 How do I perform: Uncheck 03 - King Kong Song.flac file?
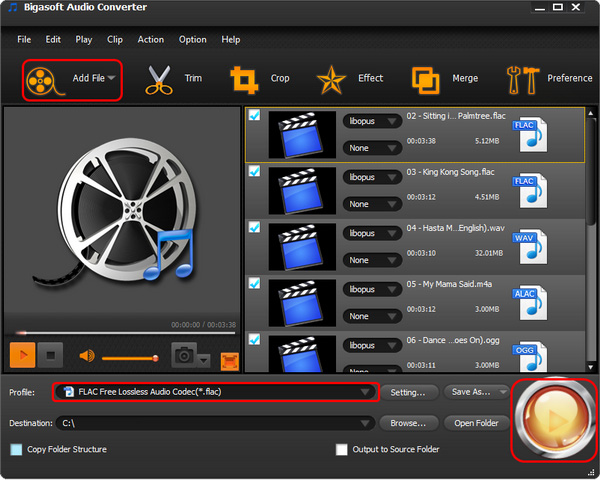pyautogui.click(x=254, y=171)
